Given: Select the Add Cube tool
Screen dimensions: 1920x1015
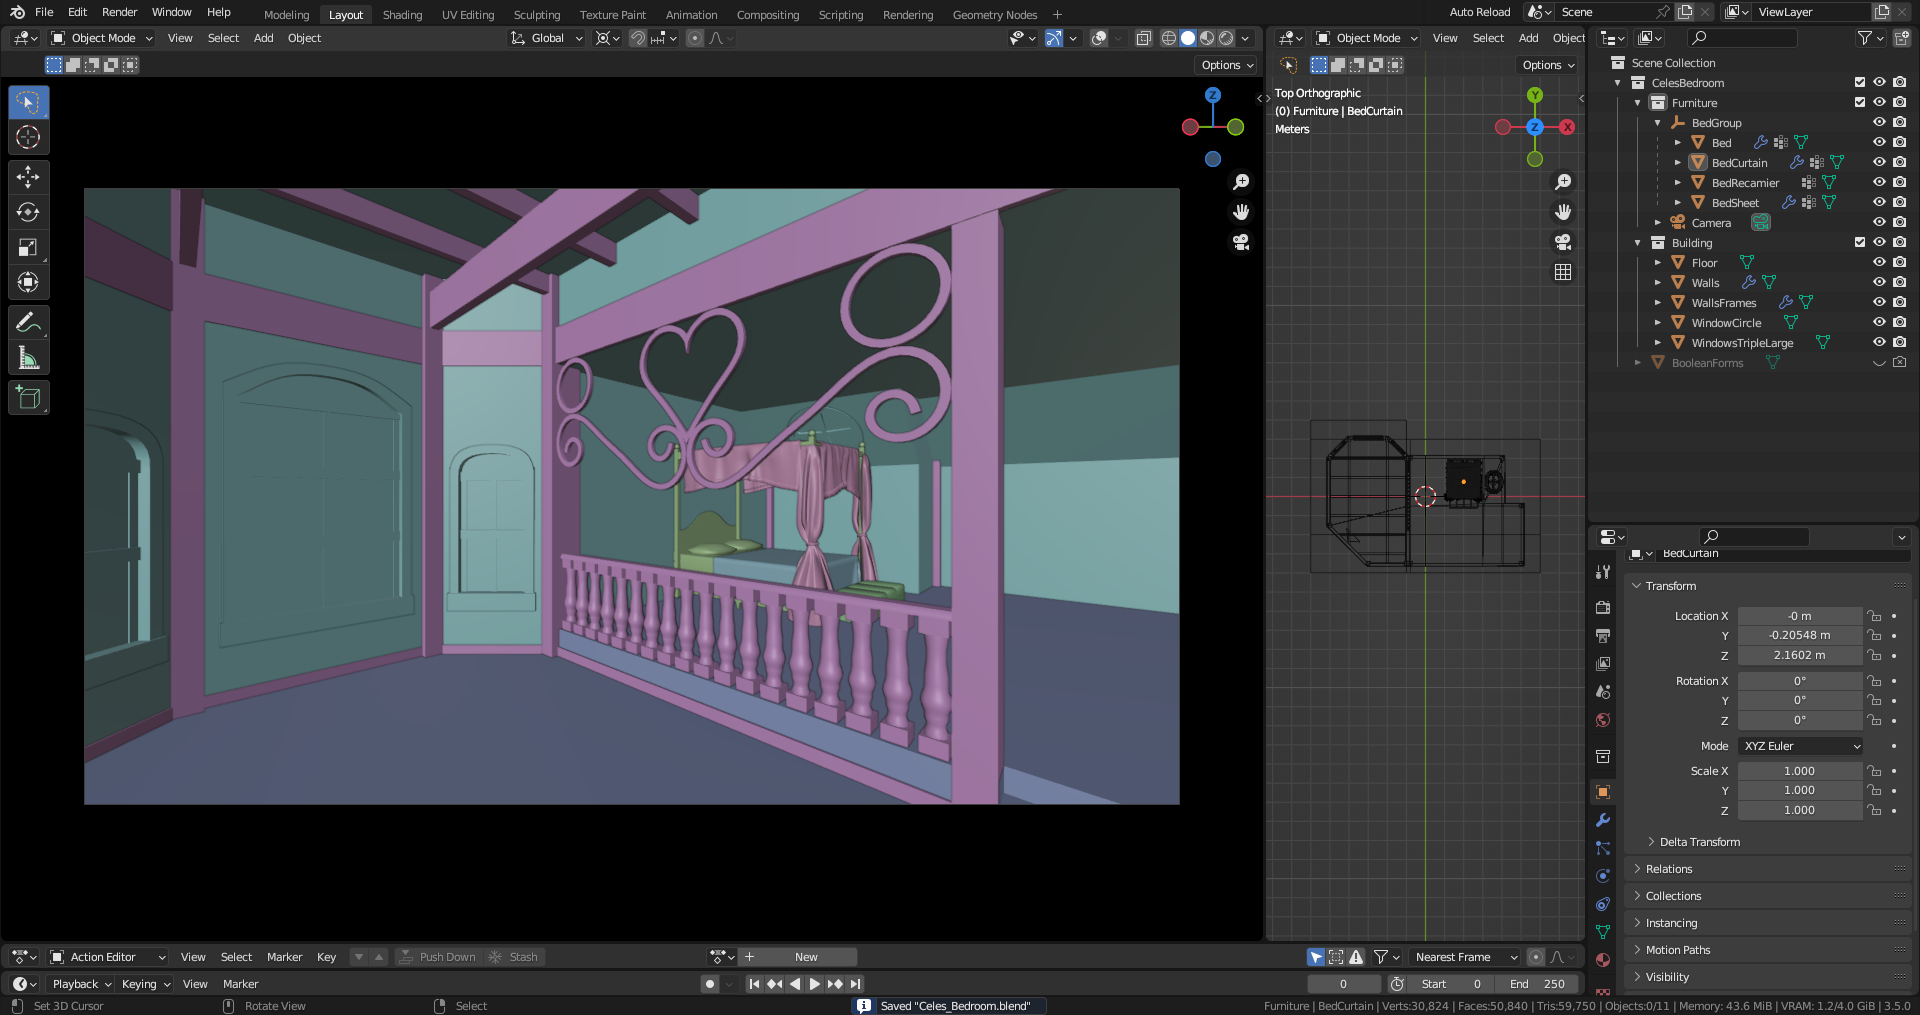Looking at the screenshot, I should [28, 398].
